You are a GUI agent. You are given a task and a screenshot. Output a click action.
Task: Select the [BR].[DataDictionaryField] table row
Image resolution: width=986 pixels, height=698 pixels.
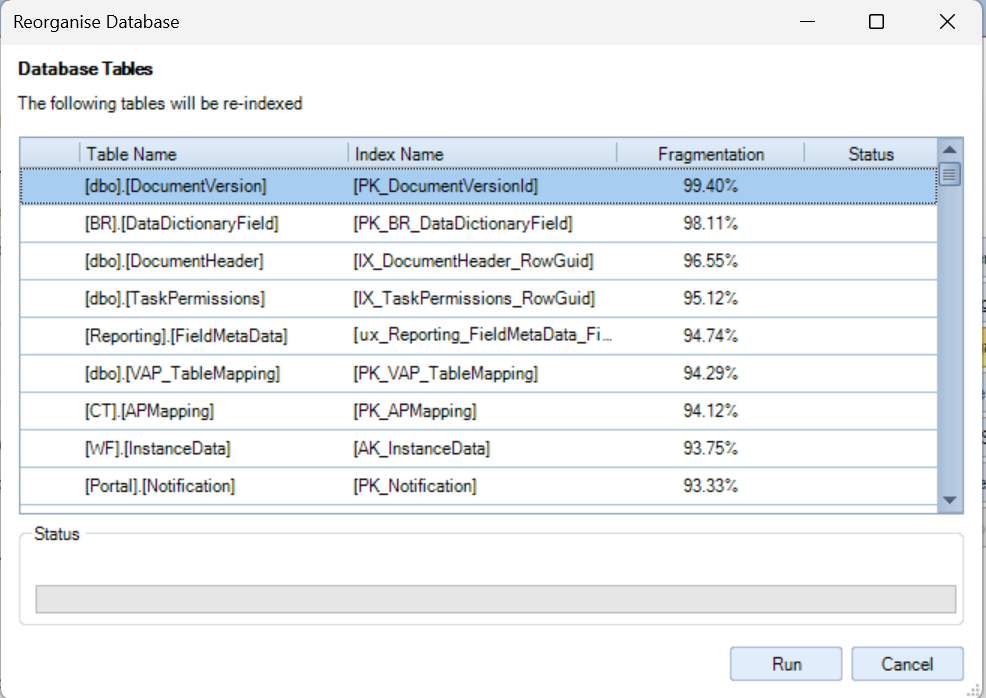pos(181,224)
